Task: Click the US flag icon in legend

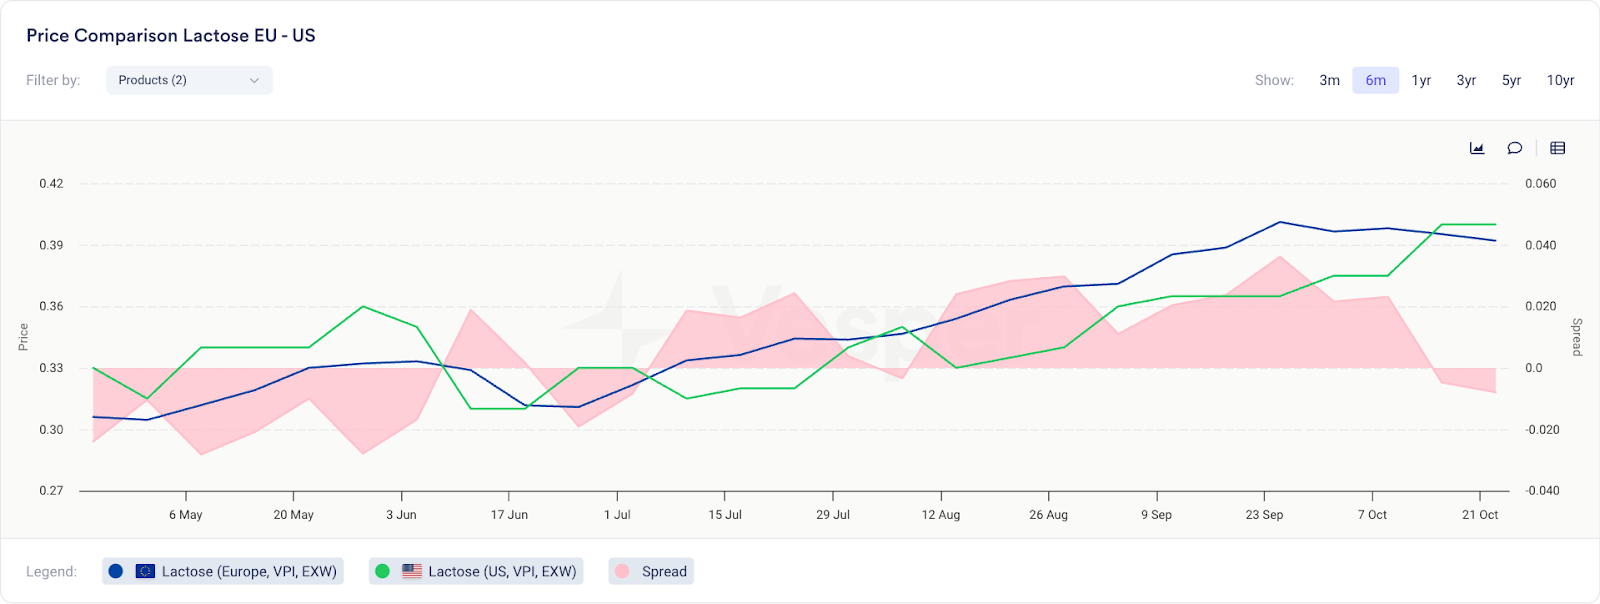Action: click(x=412, y=571)
